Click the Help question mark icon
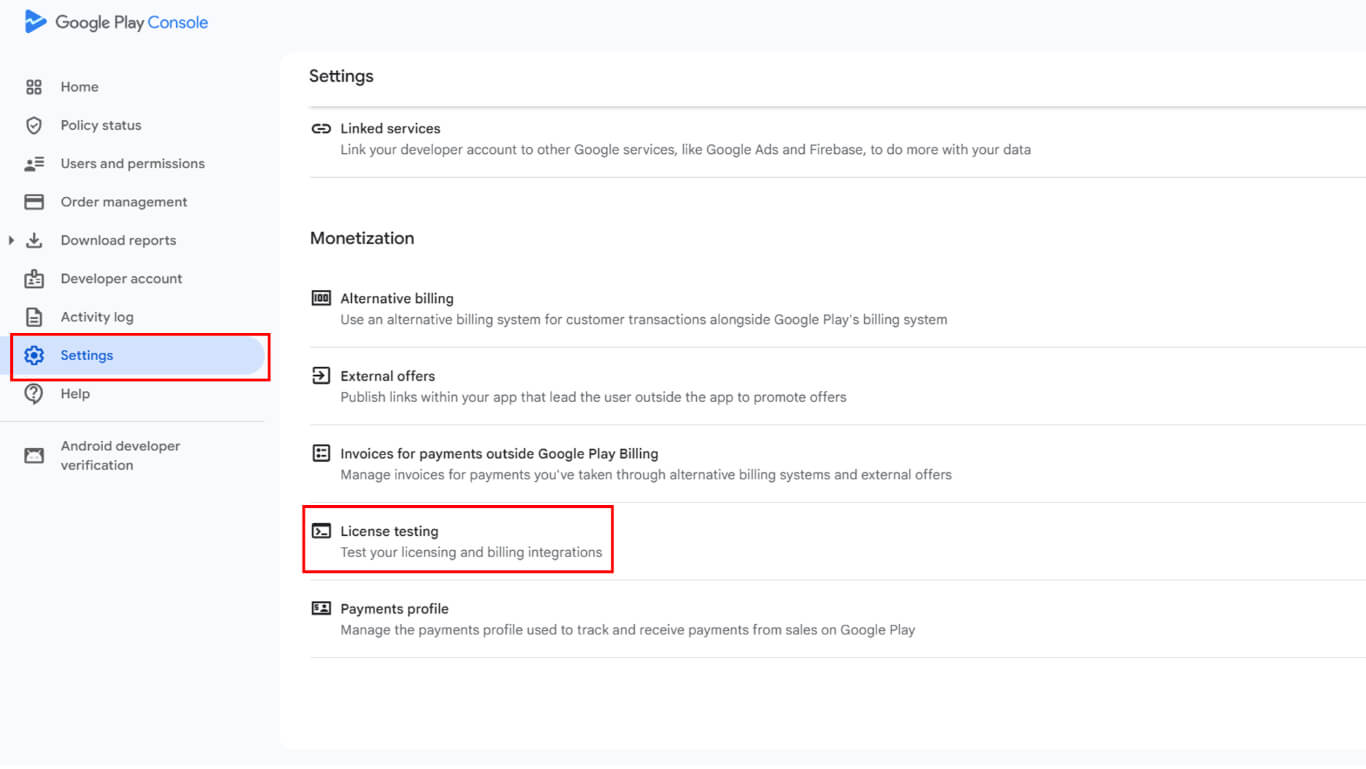The height and width of the screenshot is (769, 1366). 34,394
